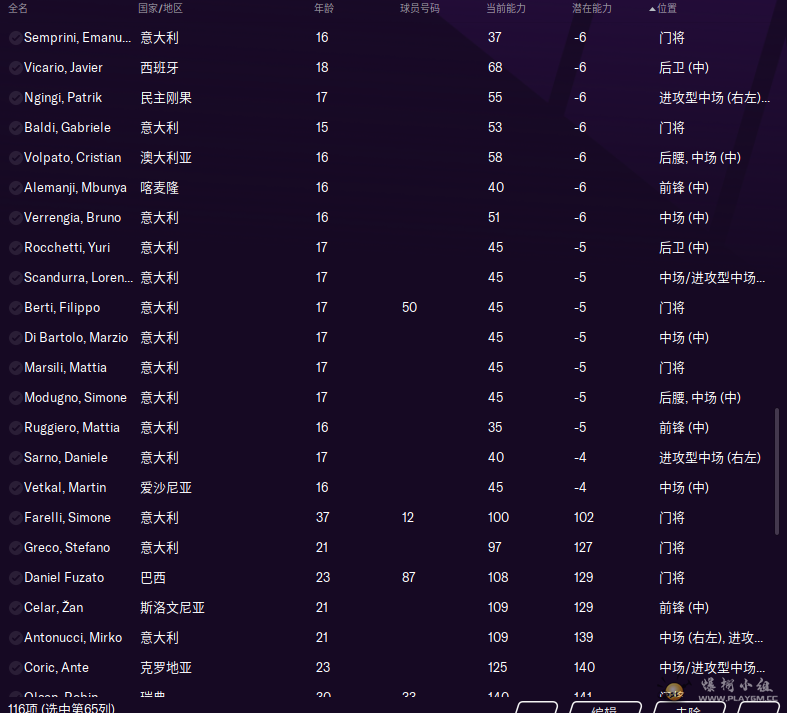
Task: Click the circle icon beside Baldi, Gabriele
Action: (15, 128)
